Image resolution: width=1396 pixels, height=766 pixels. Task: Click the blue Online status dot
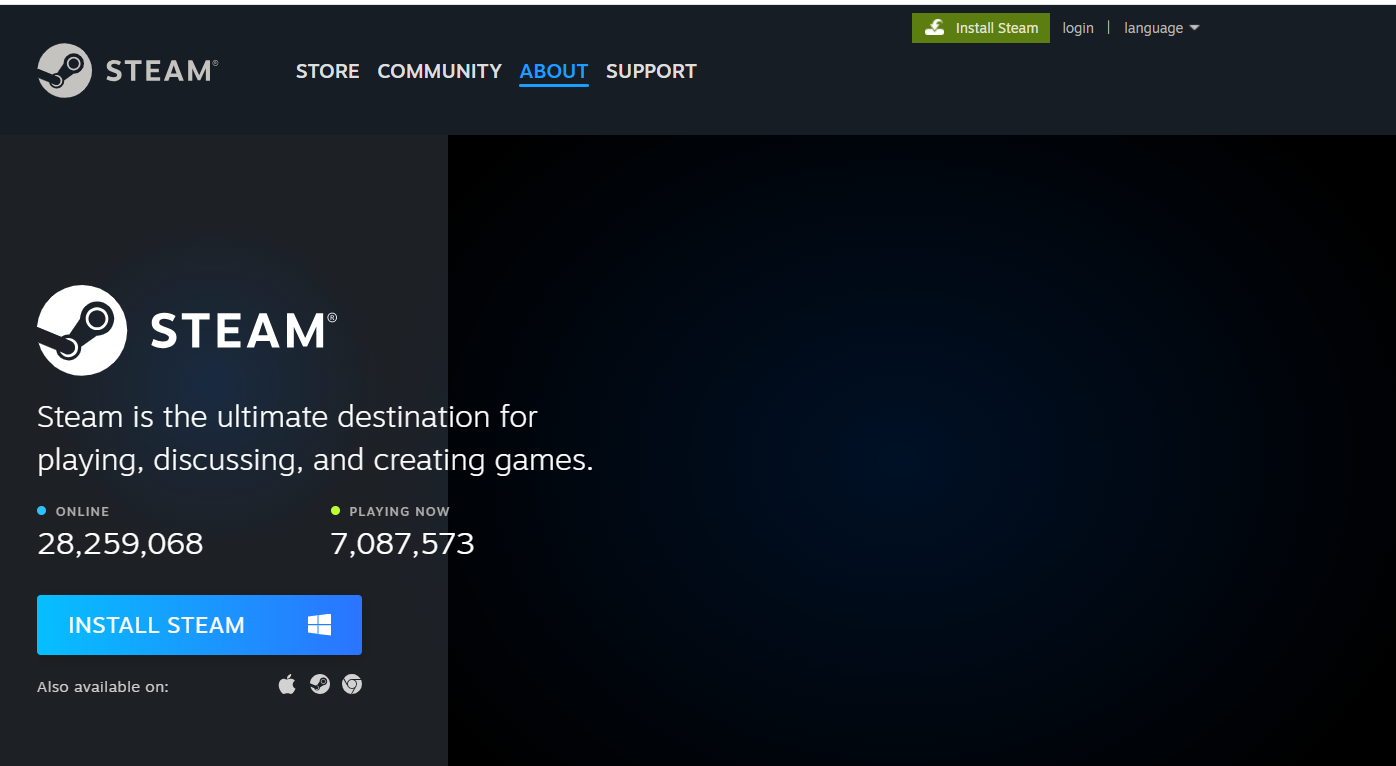tap(42, 511)
